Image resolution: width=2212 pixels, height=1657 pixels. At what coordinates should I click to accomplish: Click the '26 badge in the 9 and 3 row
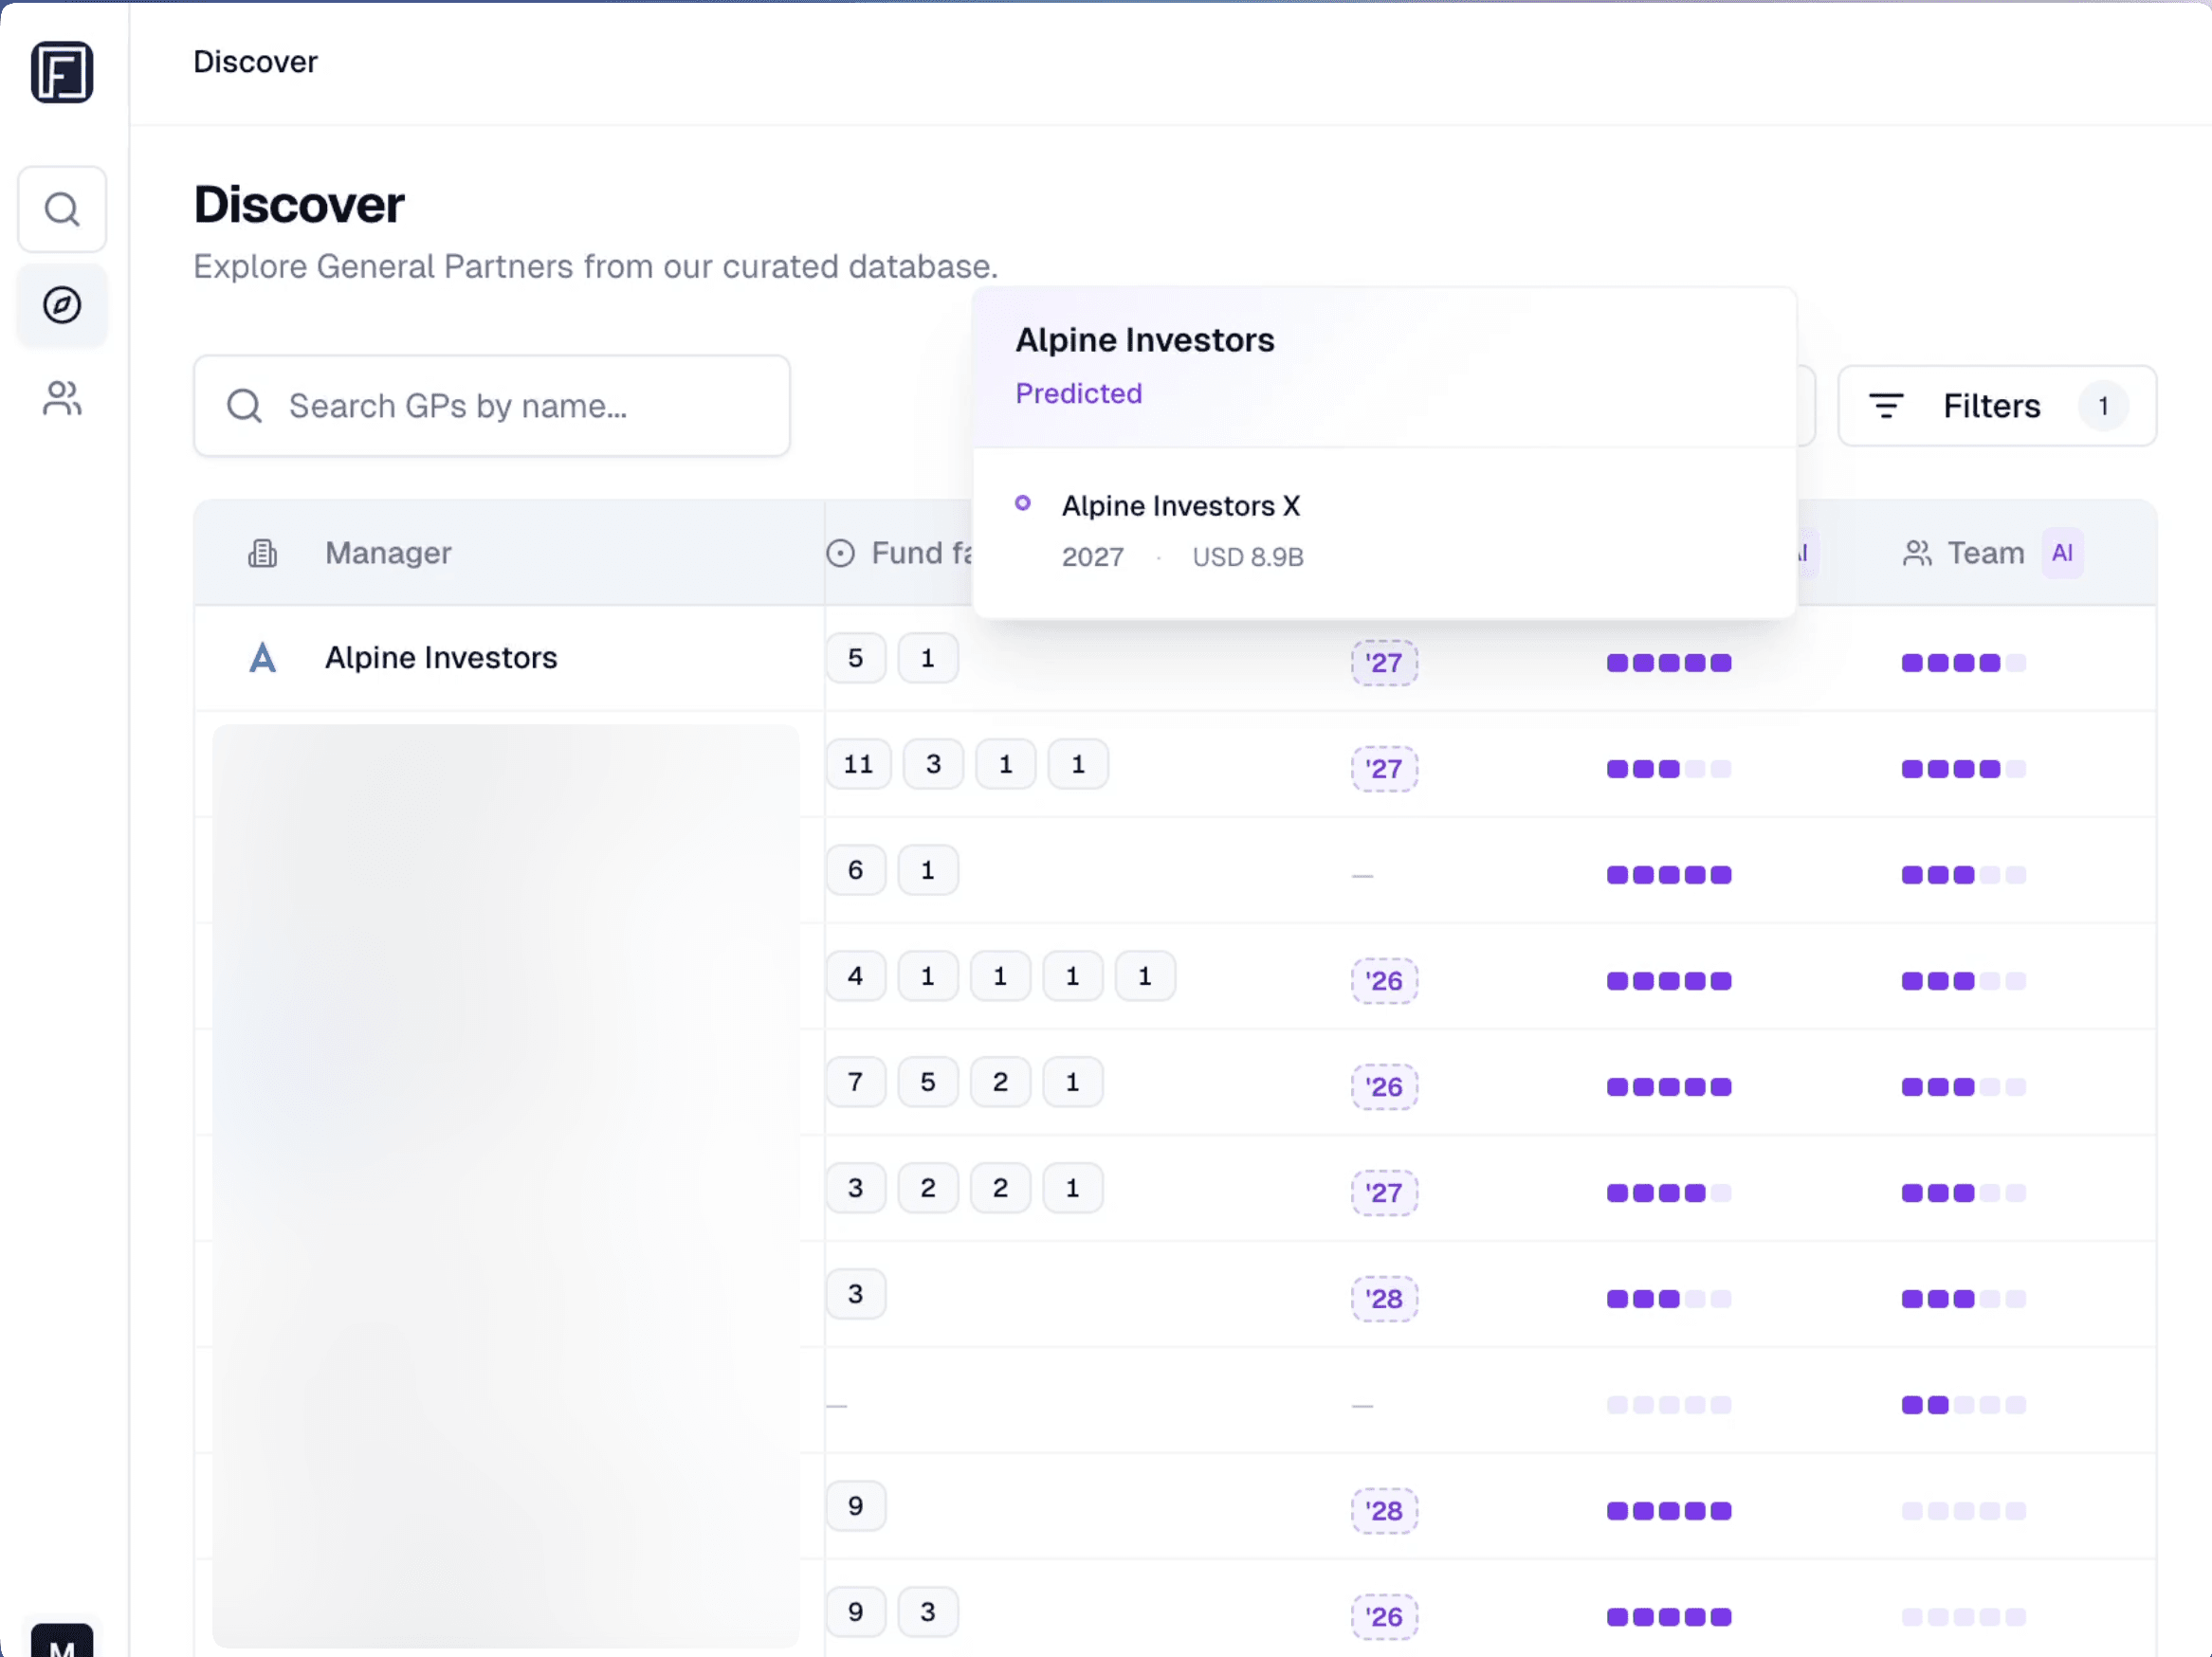1384,1617
